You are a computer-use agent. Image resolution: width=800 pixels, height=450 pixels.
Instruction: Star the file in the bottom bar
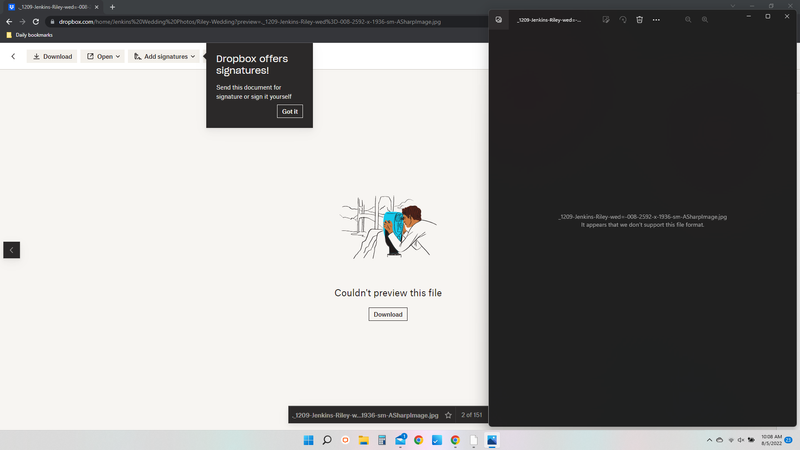(x=448, y=415)
